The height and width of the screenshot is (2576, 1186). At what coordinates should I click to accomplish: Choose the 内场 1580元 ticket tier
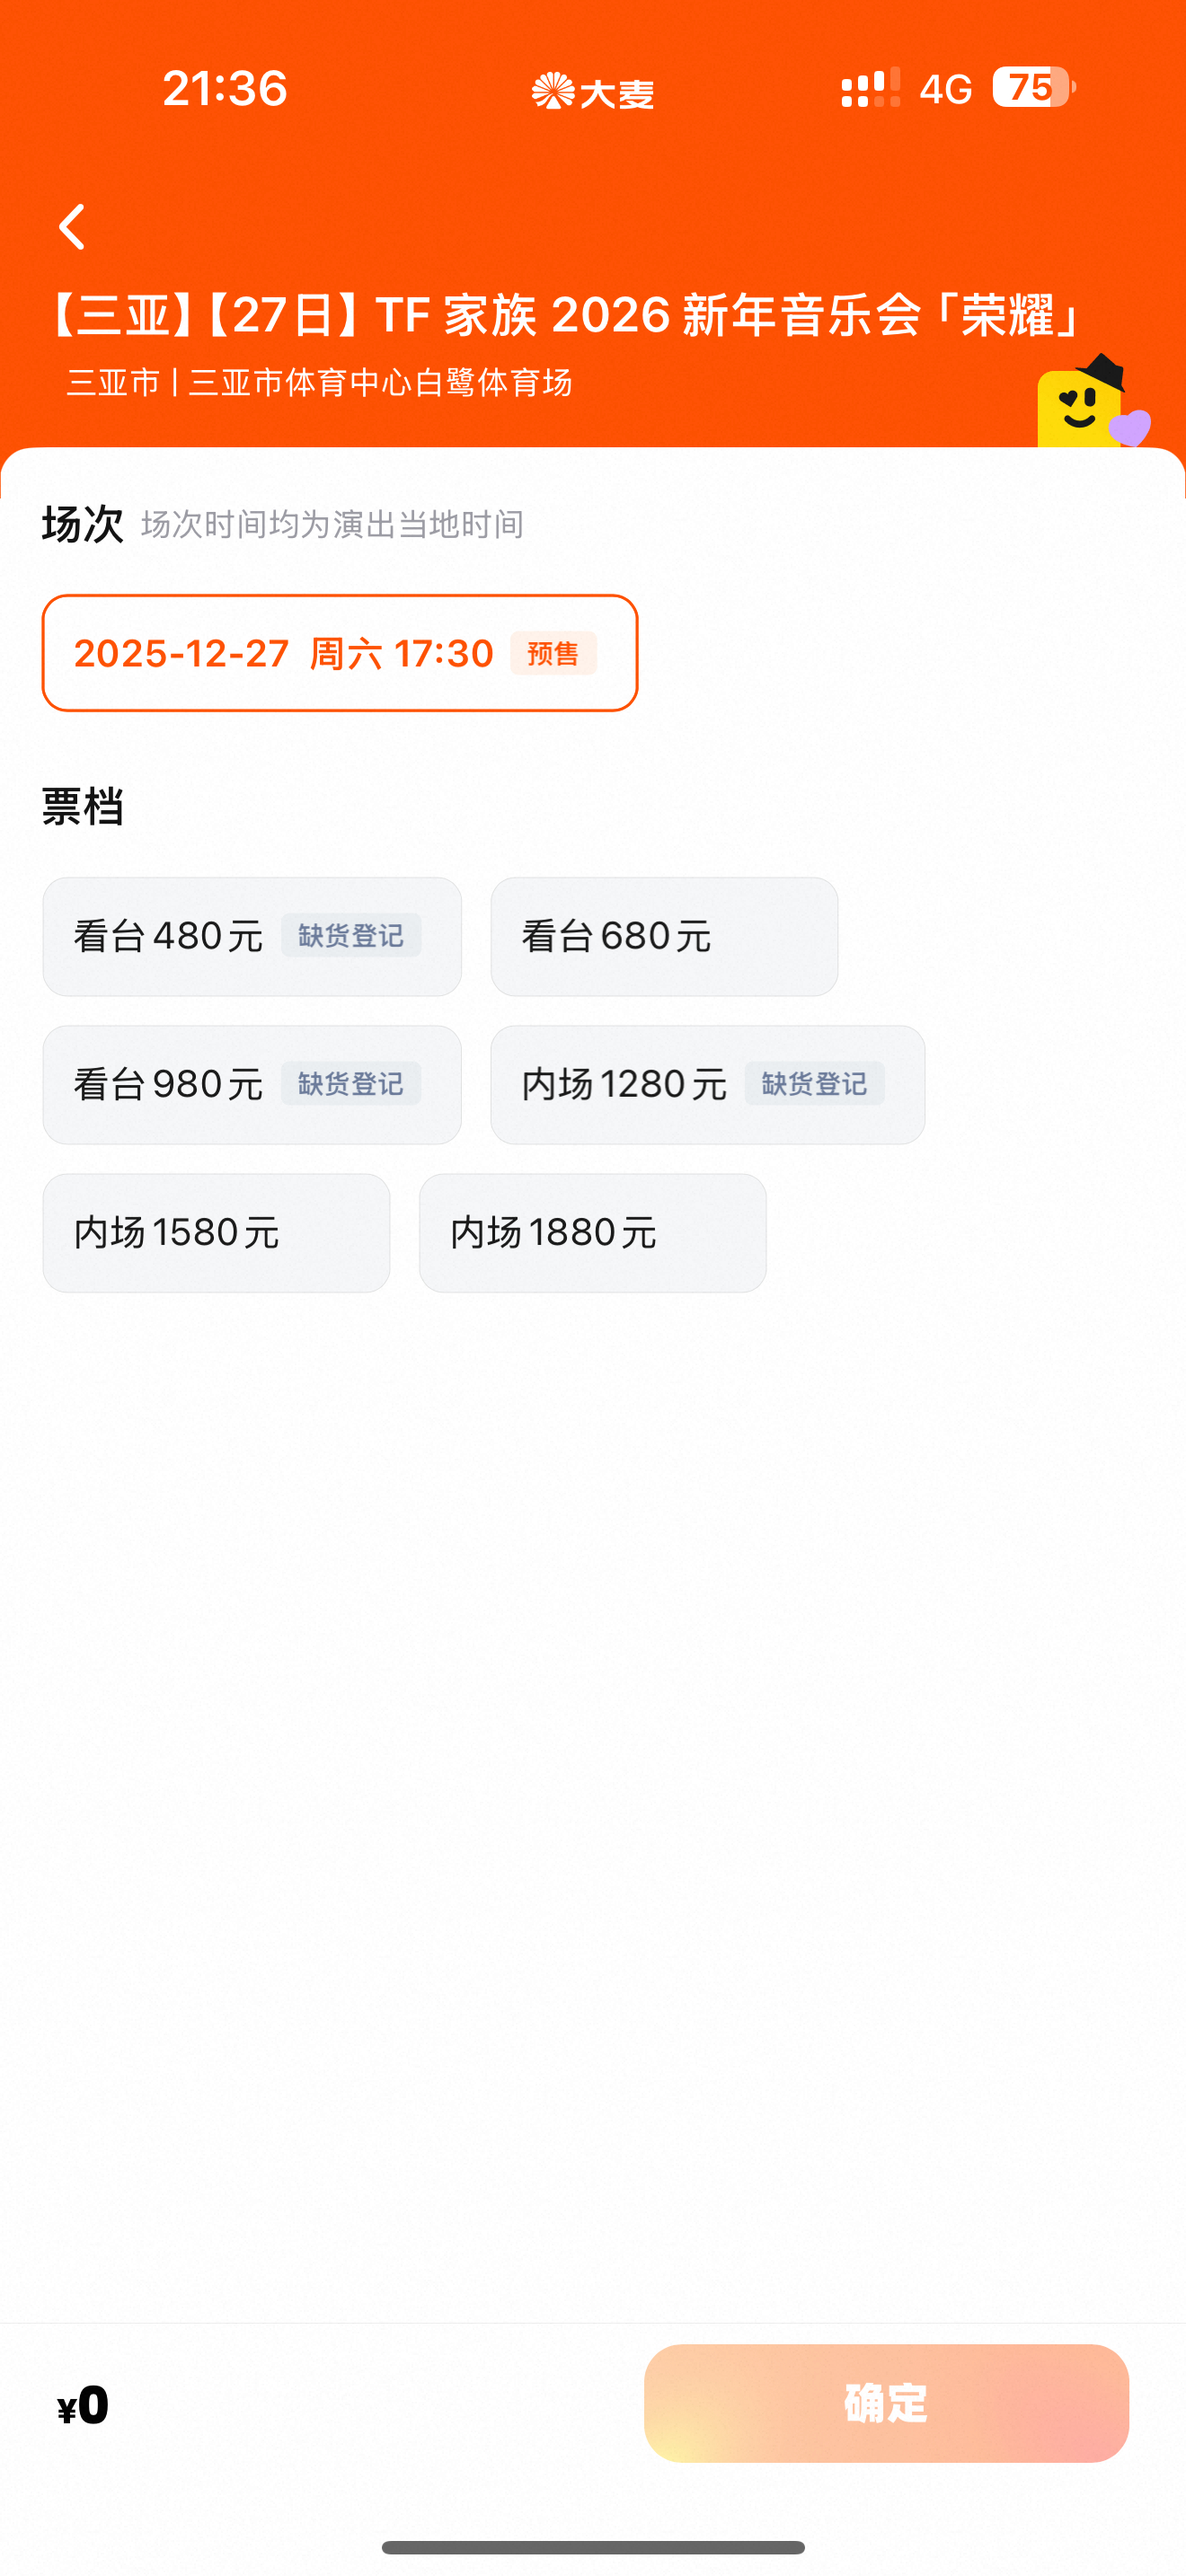click(216, 1232)
